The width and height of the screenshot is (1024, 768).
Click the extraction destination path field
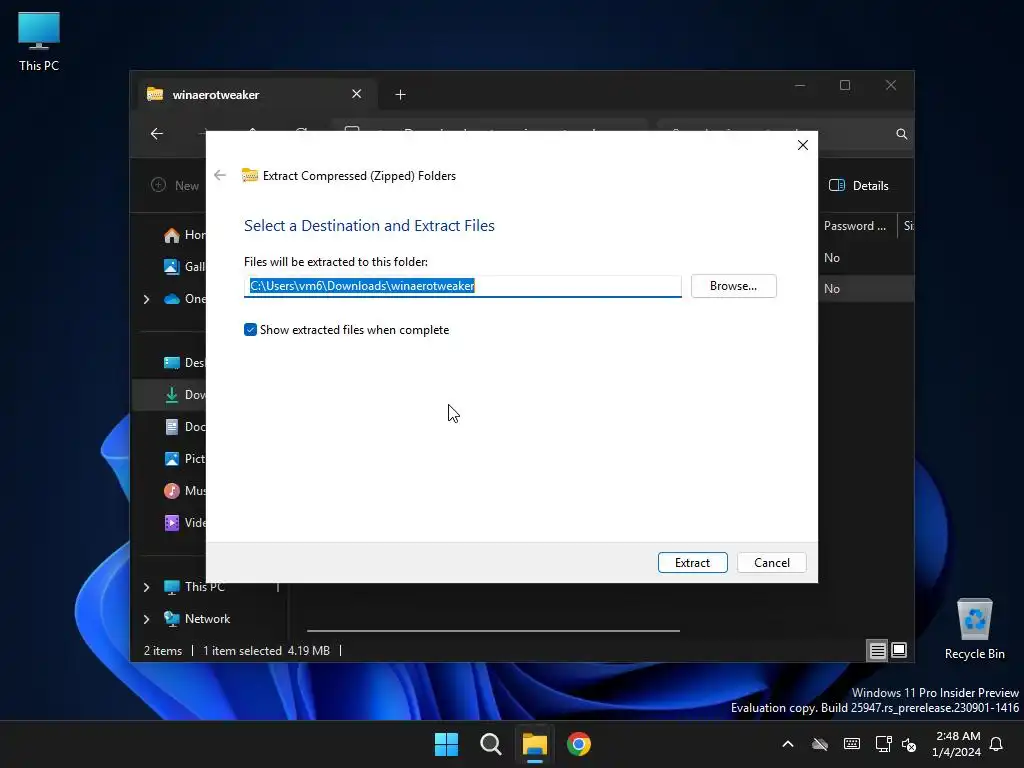462,286
